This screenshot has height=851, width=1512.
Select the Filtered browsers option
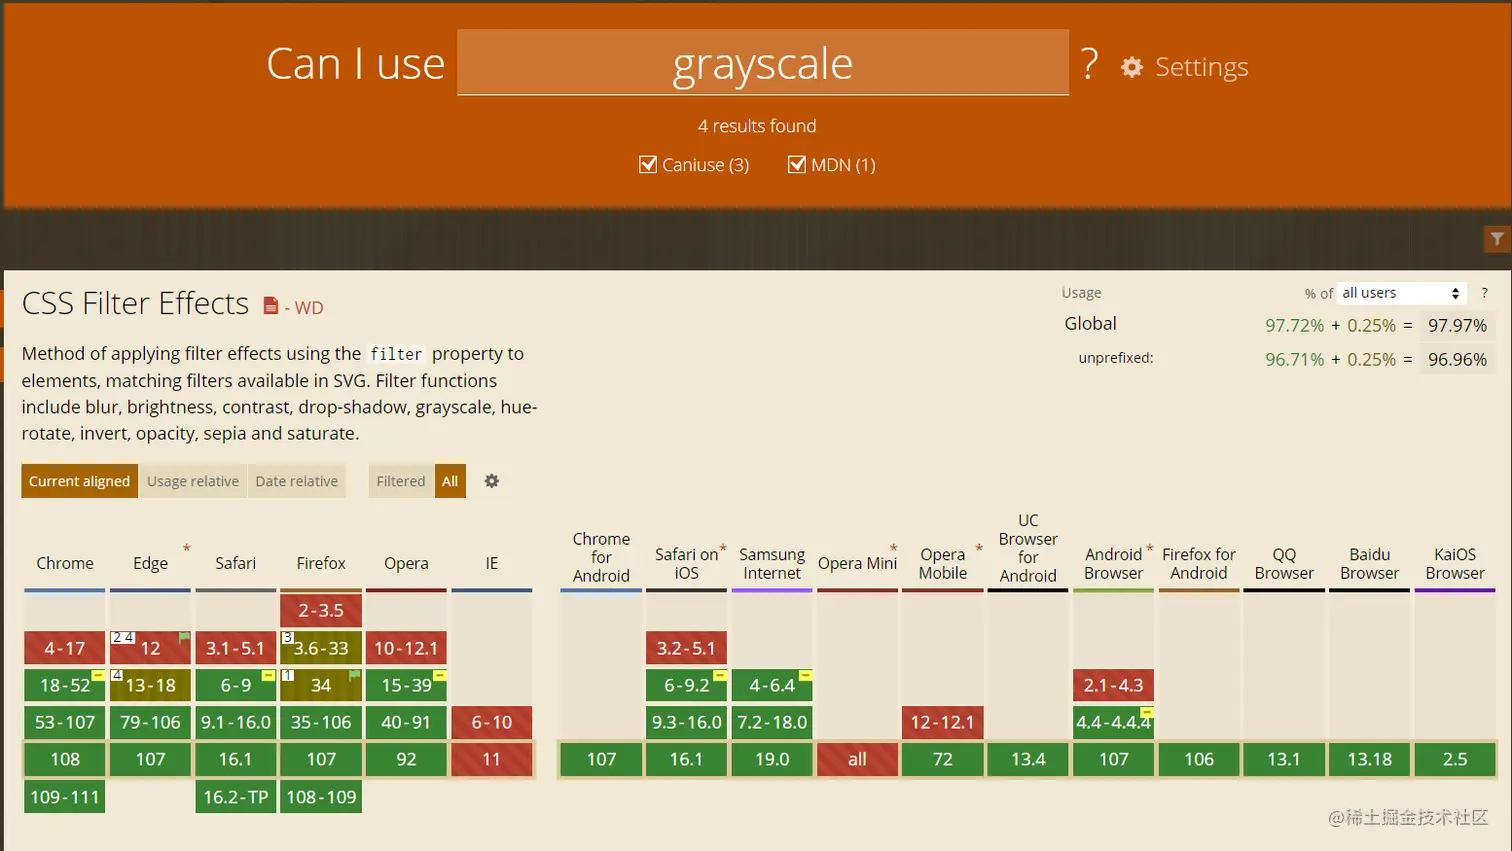401,481
